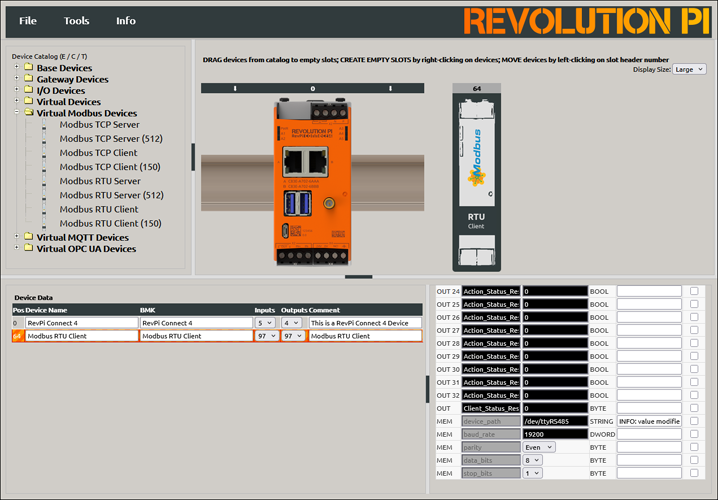This screenshot has width=718, height=500.
Task: Click the device_path value field
Action: pos(555,421)
